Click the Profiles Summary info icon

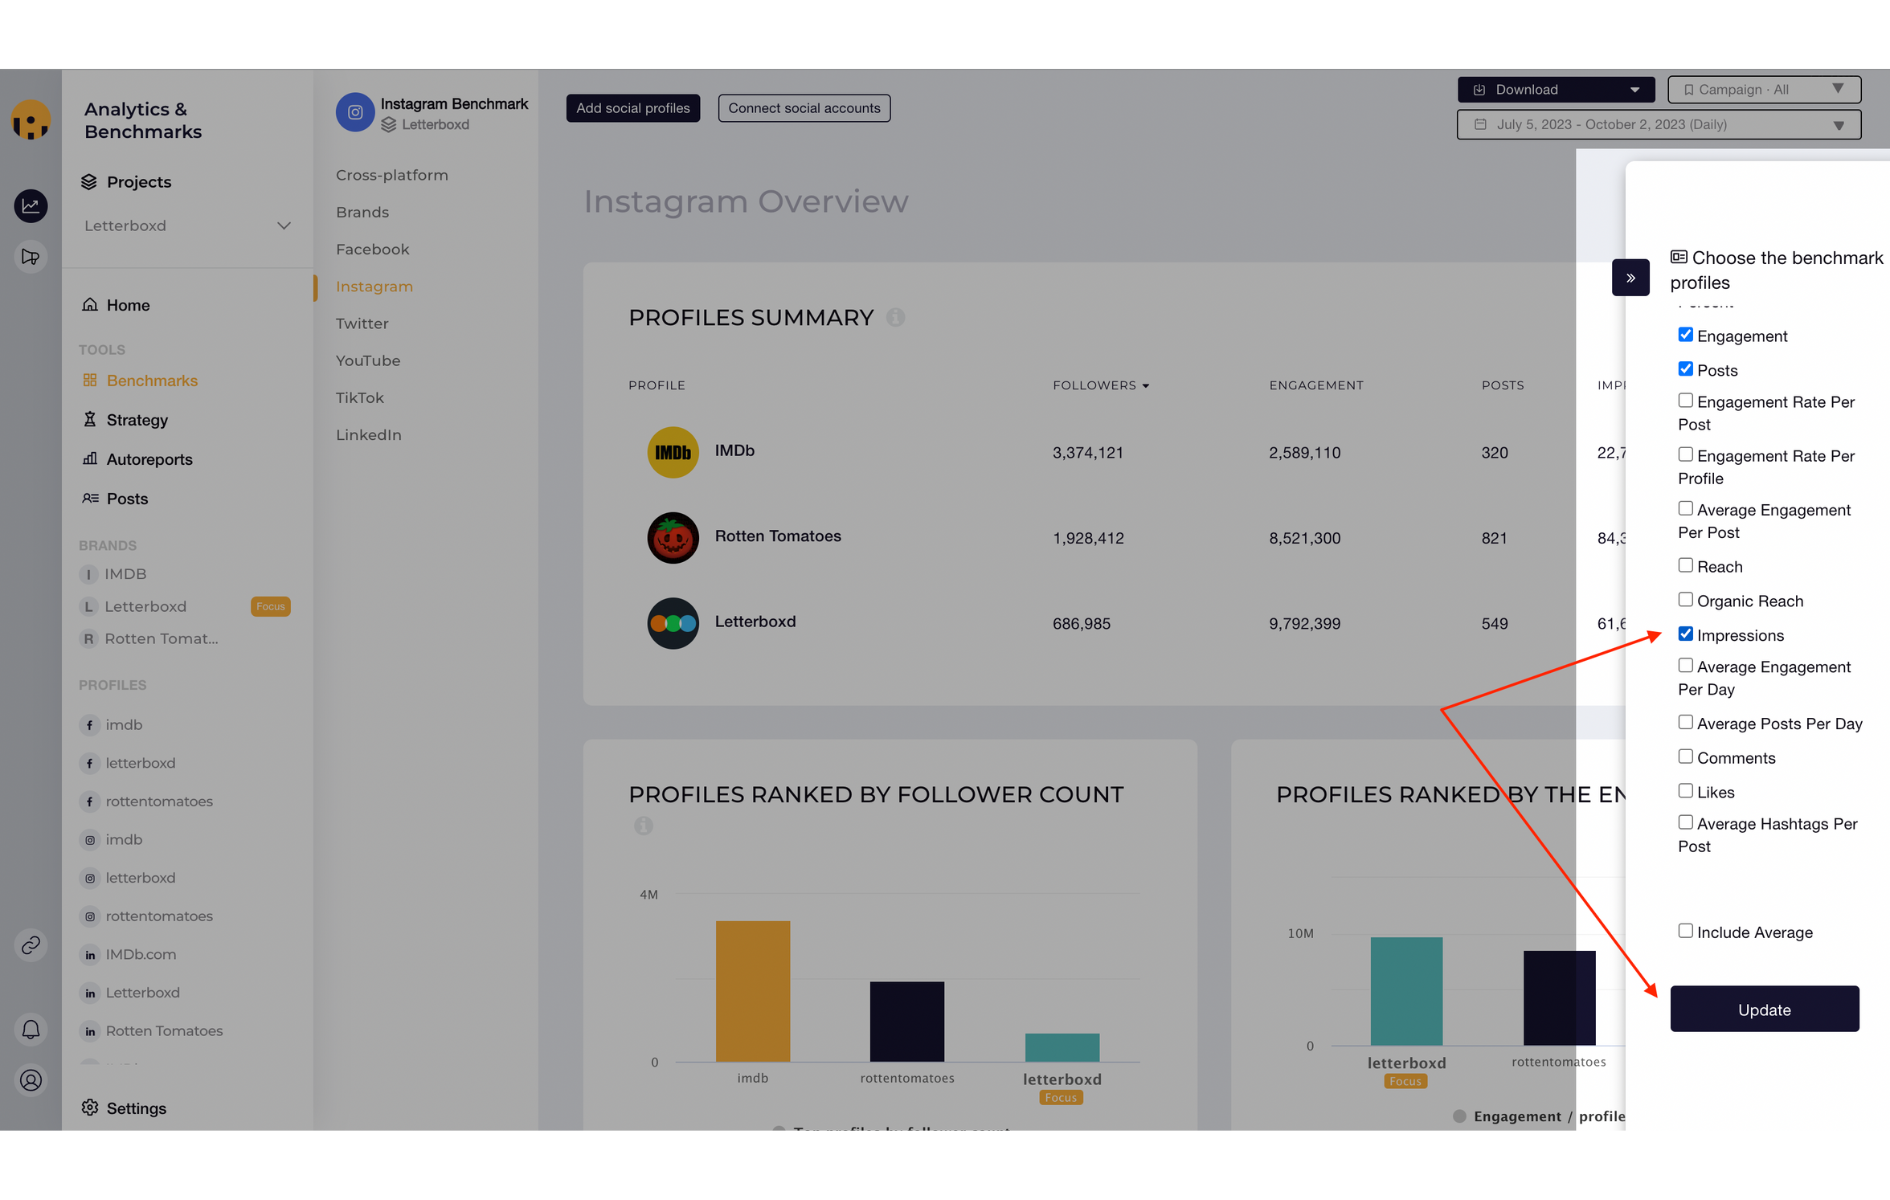click(896, 317)
